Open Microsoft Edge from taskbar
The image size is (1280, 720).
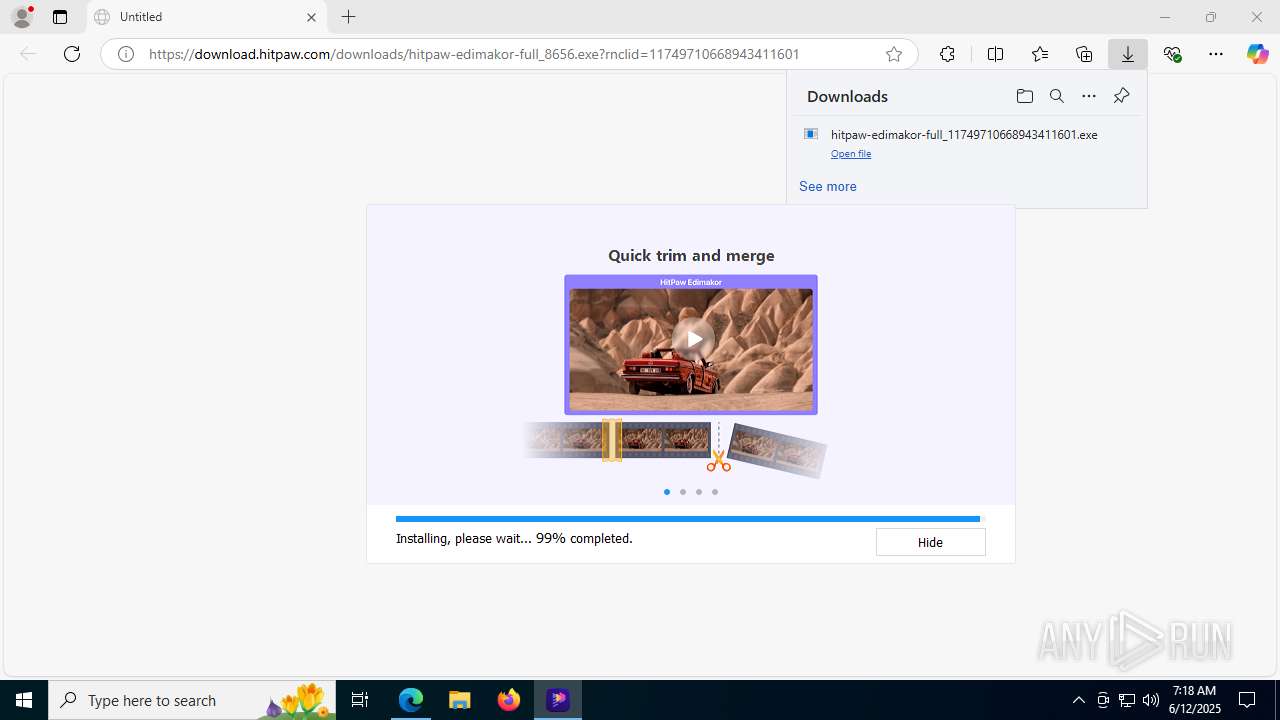[411, 700]
